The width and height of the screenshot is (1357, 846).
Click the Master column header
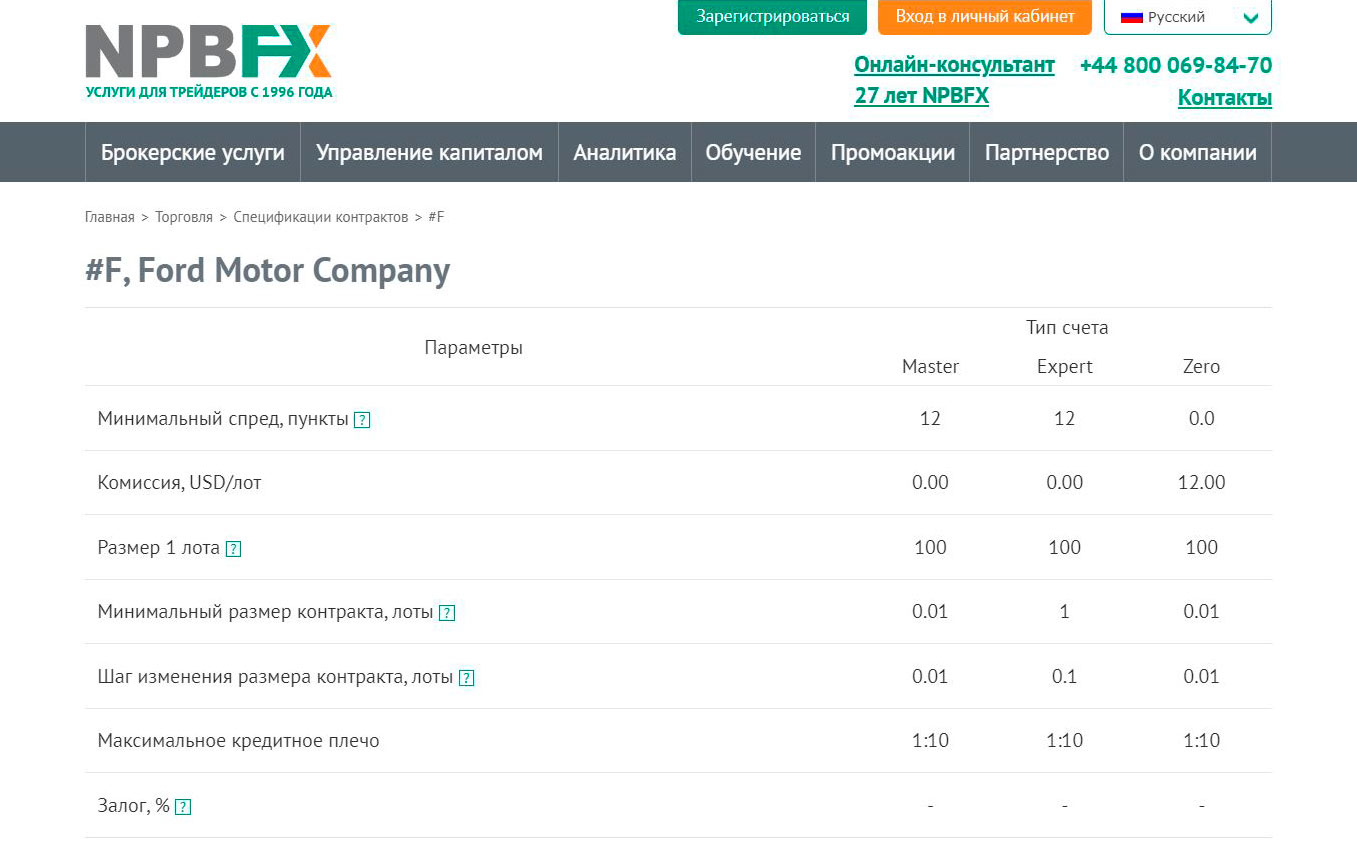930,367
